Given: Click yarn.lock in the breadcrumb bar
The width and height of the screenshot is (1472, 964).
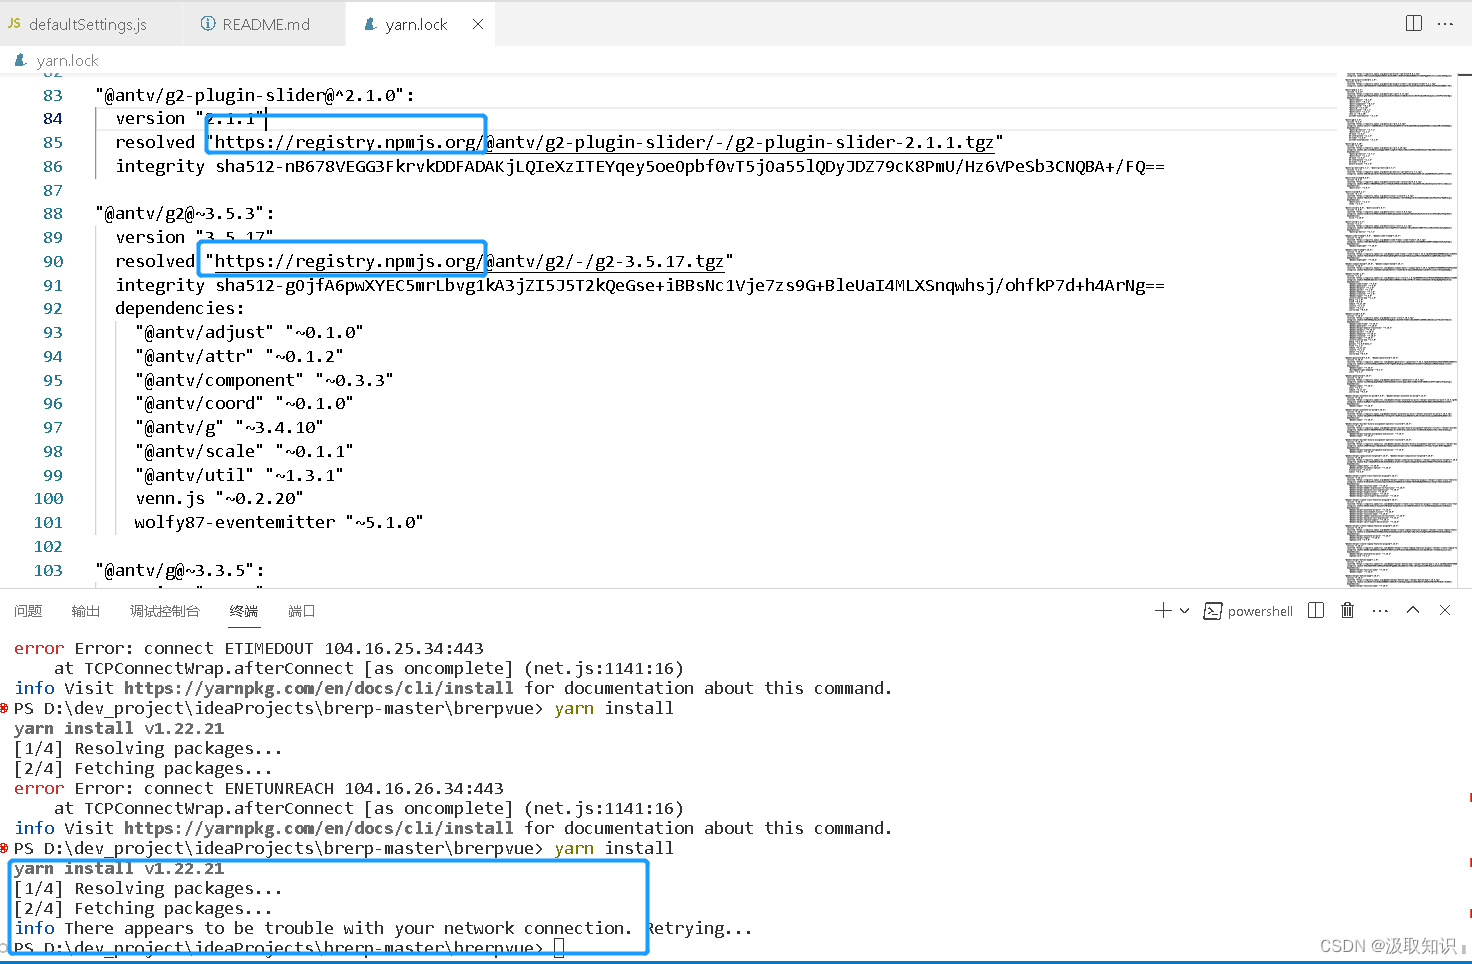Looking at the screenshot, I should 67,60.
